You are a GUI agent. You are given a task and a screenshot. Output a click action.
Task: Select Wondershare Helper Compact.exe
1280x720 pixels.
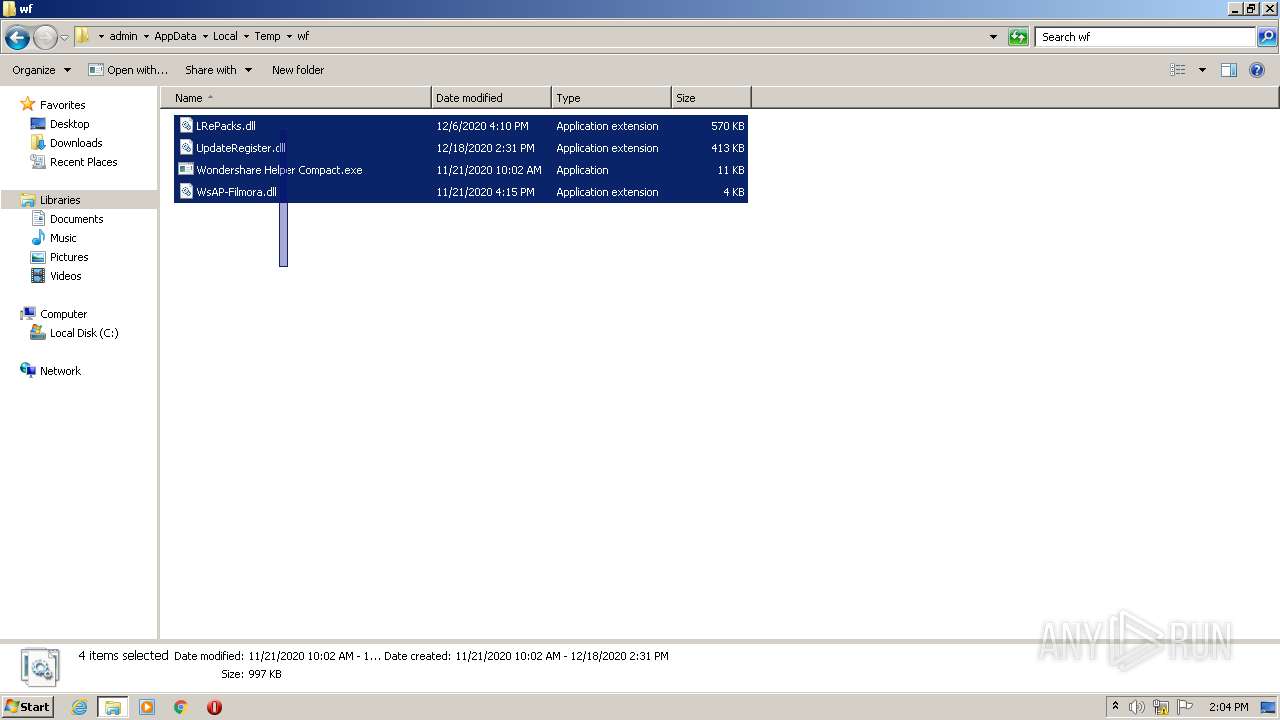point(461,170)
